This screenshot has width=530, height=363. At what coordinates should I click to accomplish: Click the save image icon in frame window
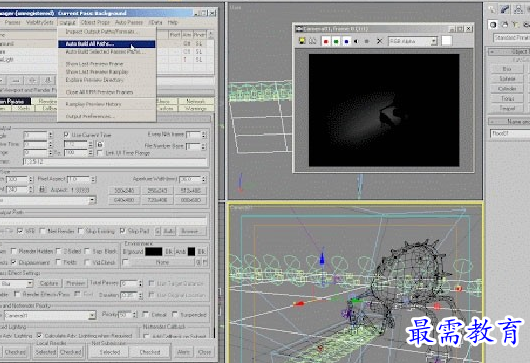302,41
